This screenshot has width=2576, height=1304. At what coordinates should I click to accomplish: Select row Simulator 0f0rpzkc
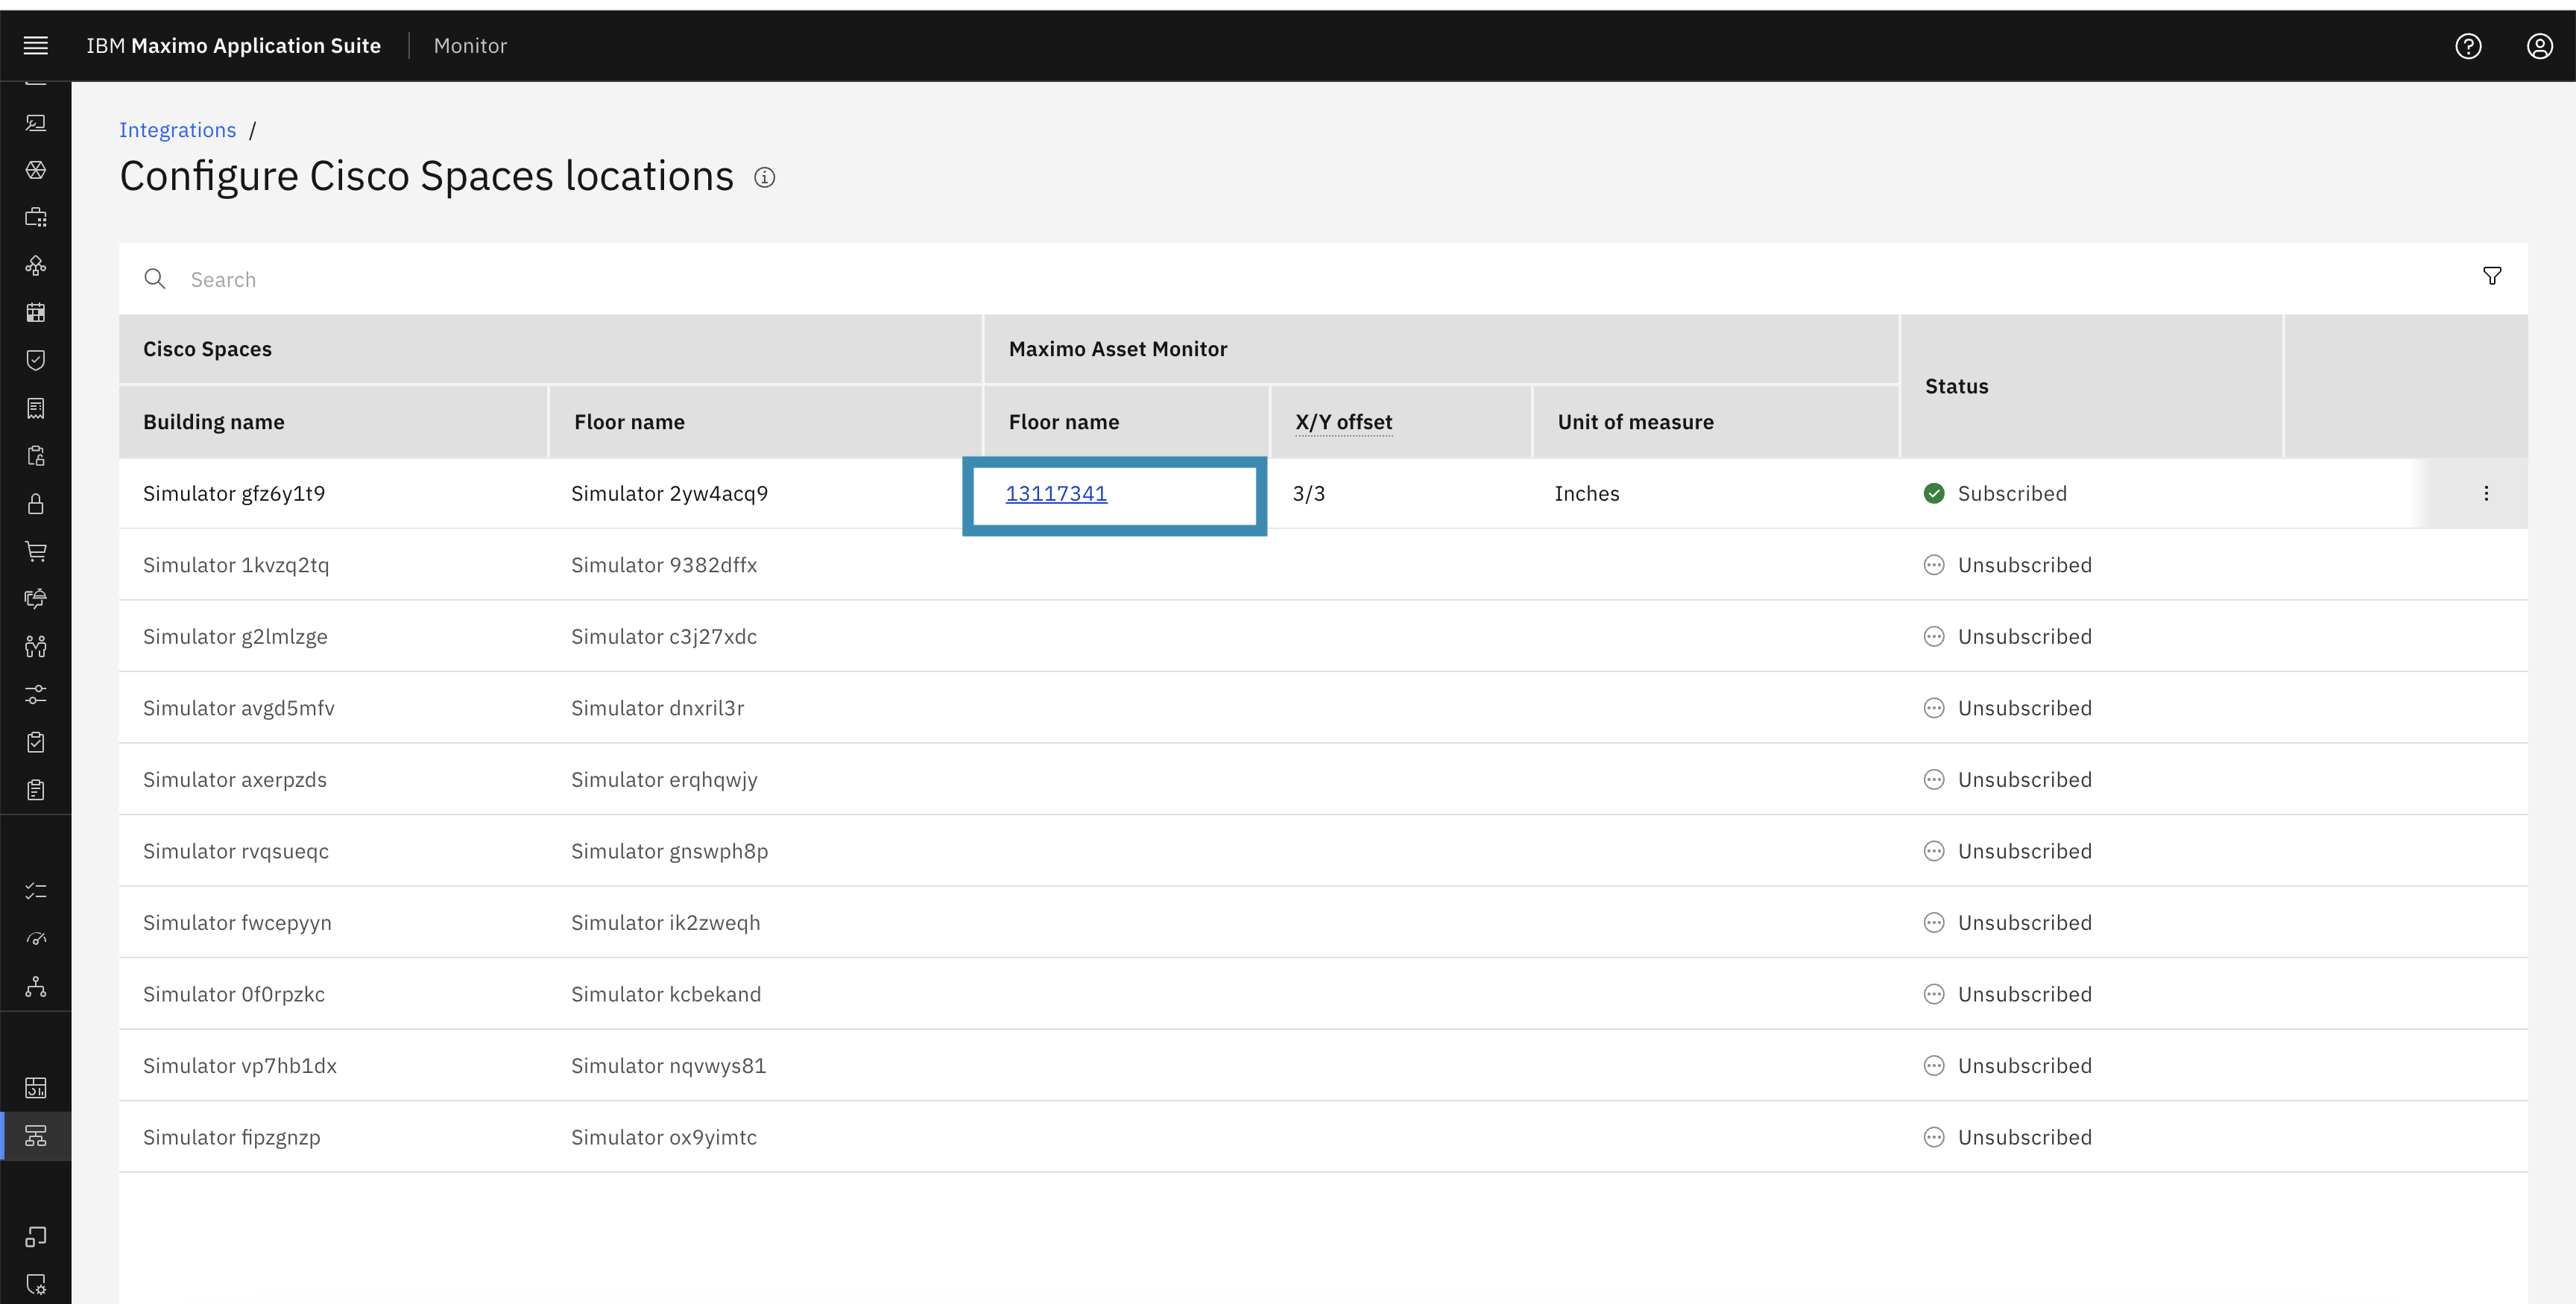tap(1323, 994)
